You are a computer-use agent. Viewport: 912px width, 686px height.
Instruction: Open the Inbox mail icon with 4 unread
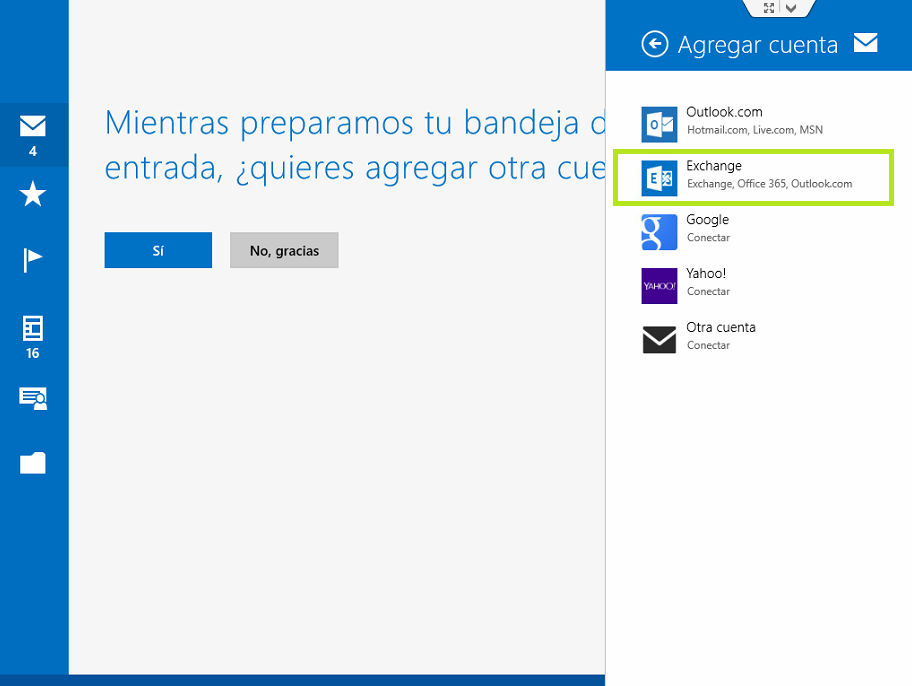point(33,135)
